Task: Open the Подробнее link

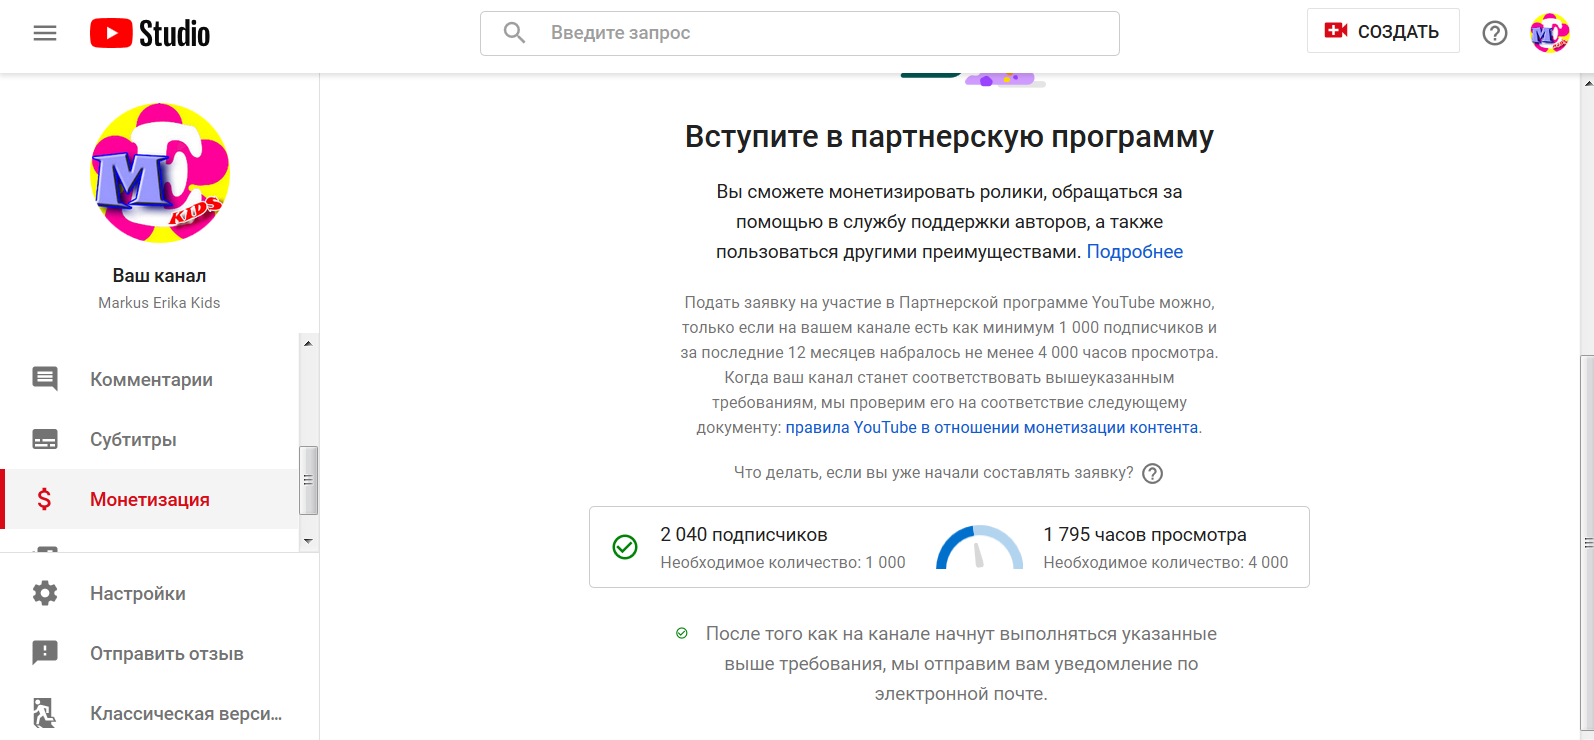Action: pos(1135,252)
